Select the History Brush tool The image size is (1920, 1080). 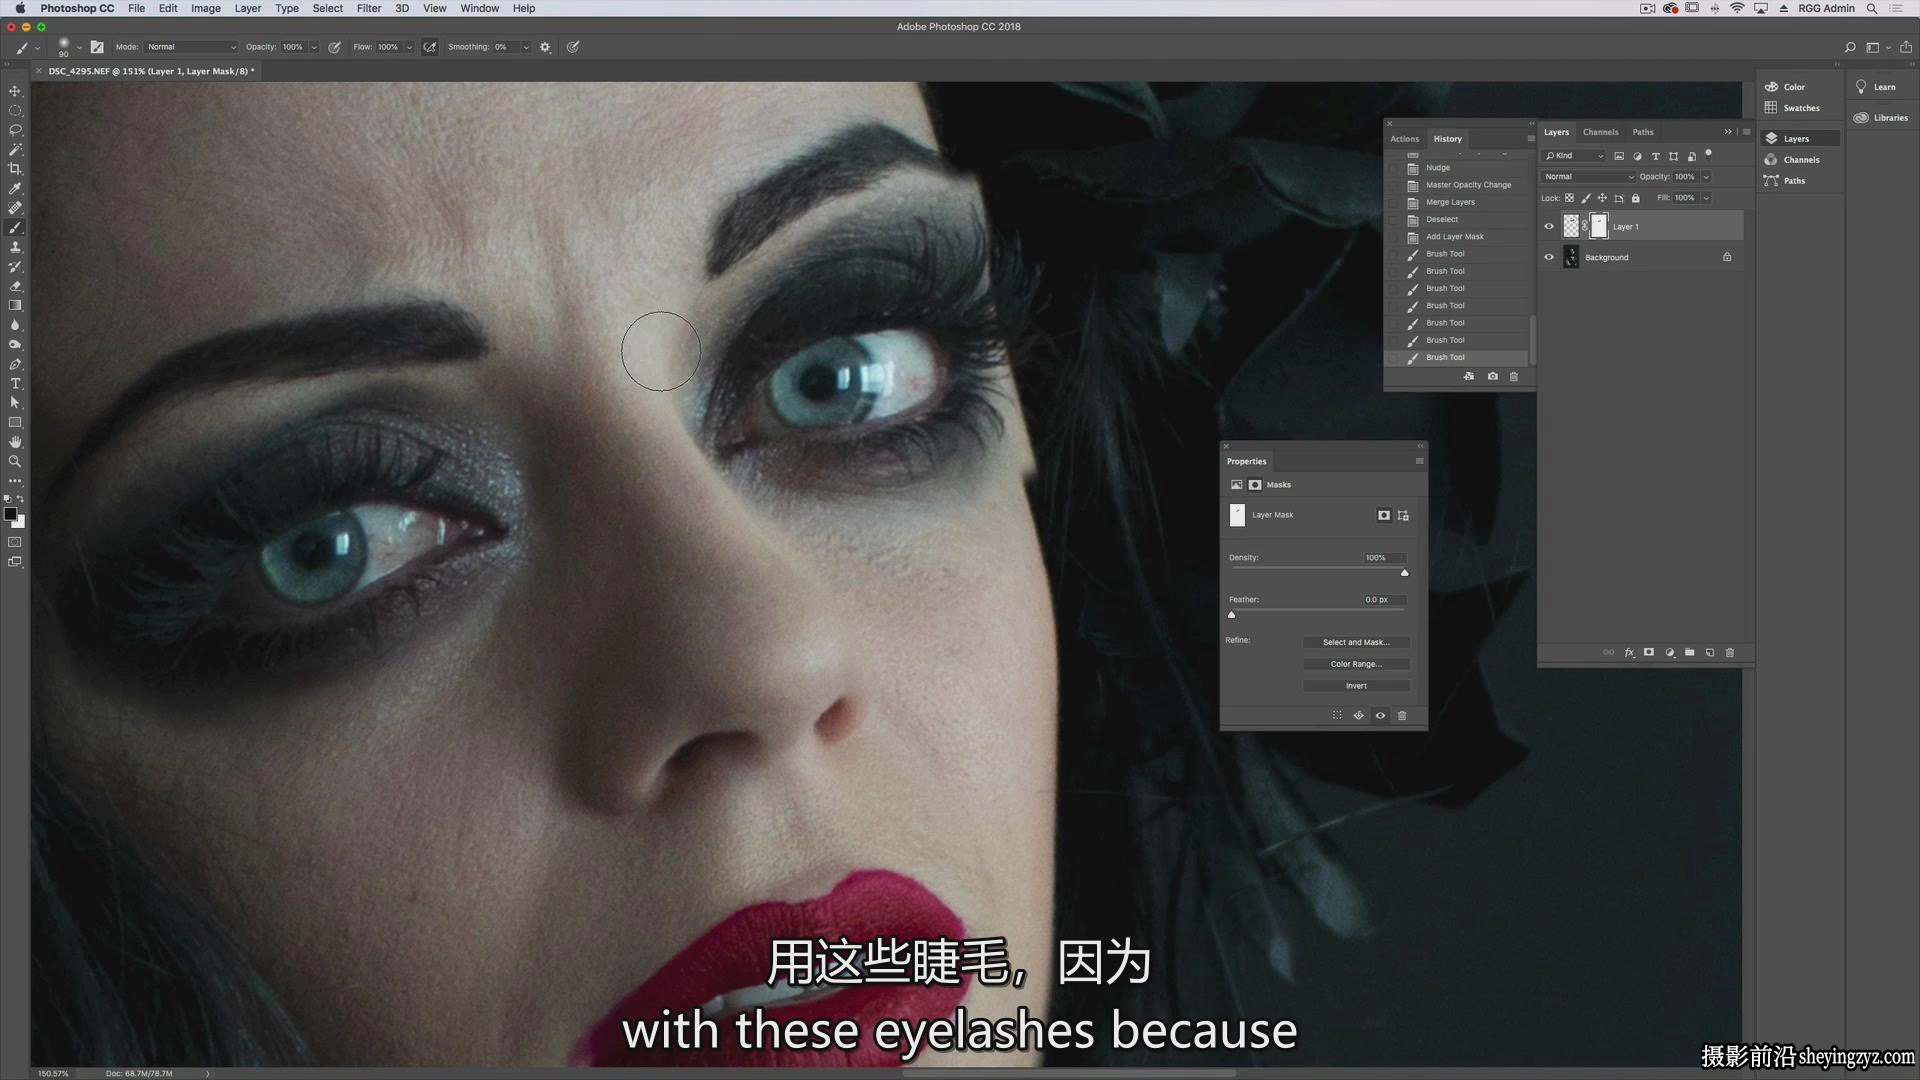(15, 267)
